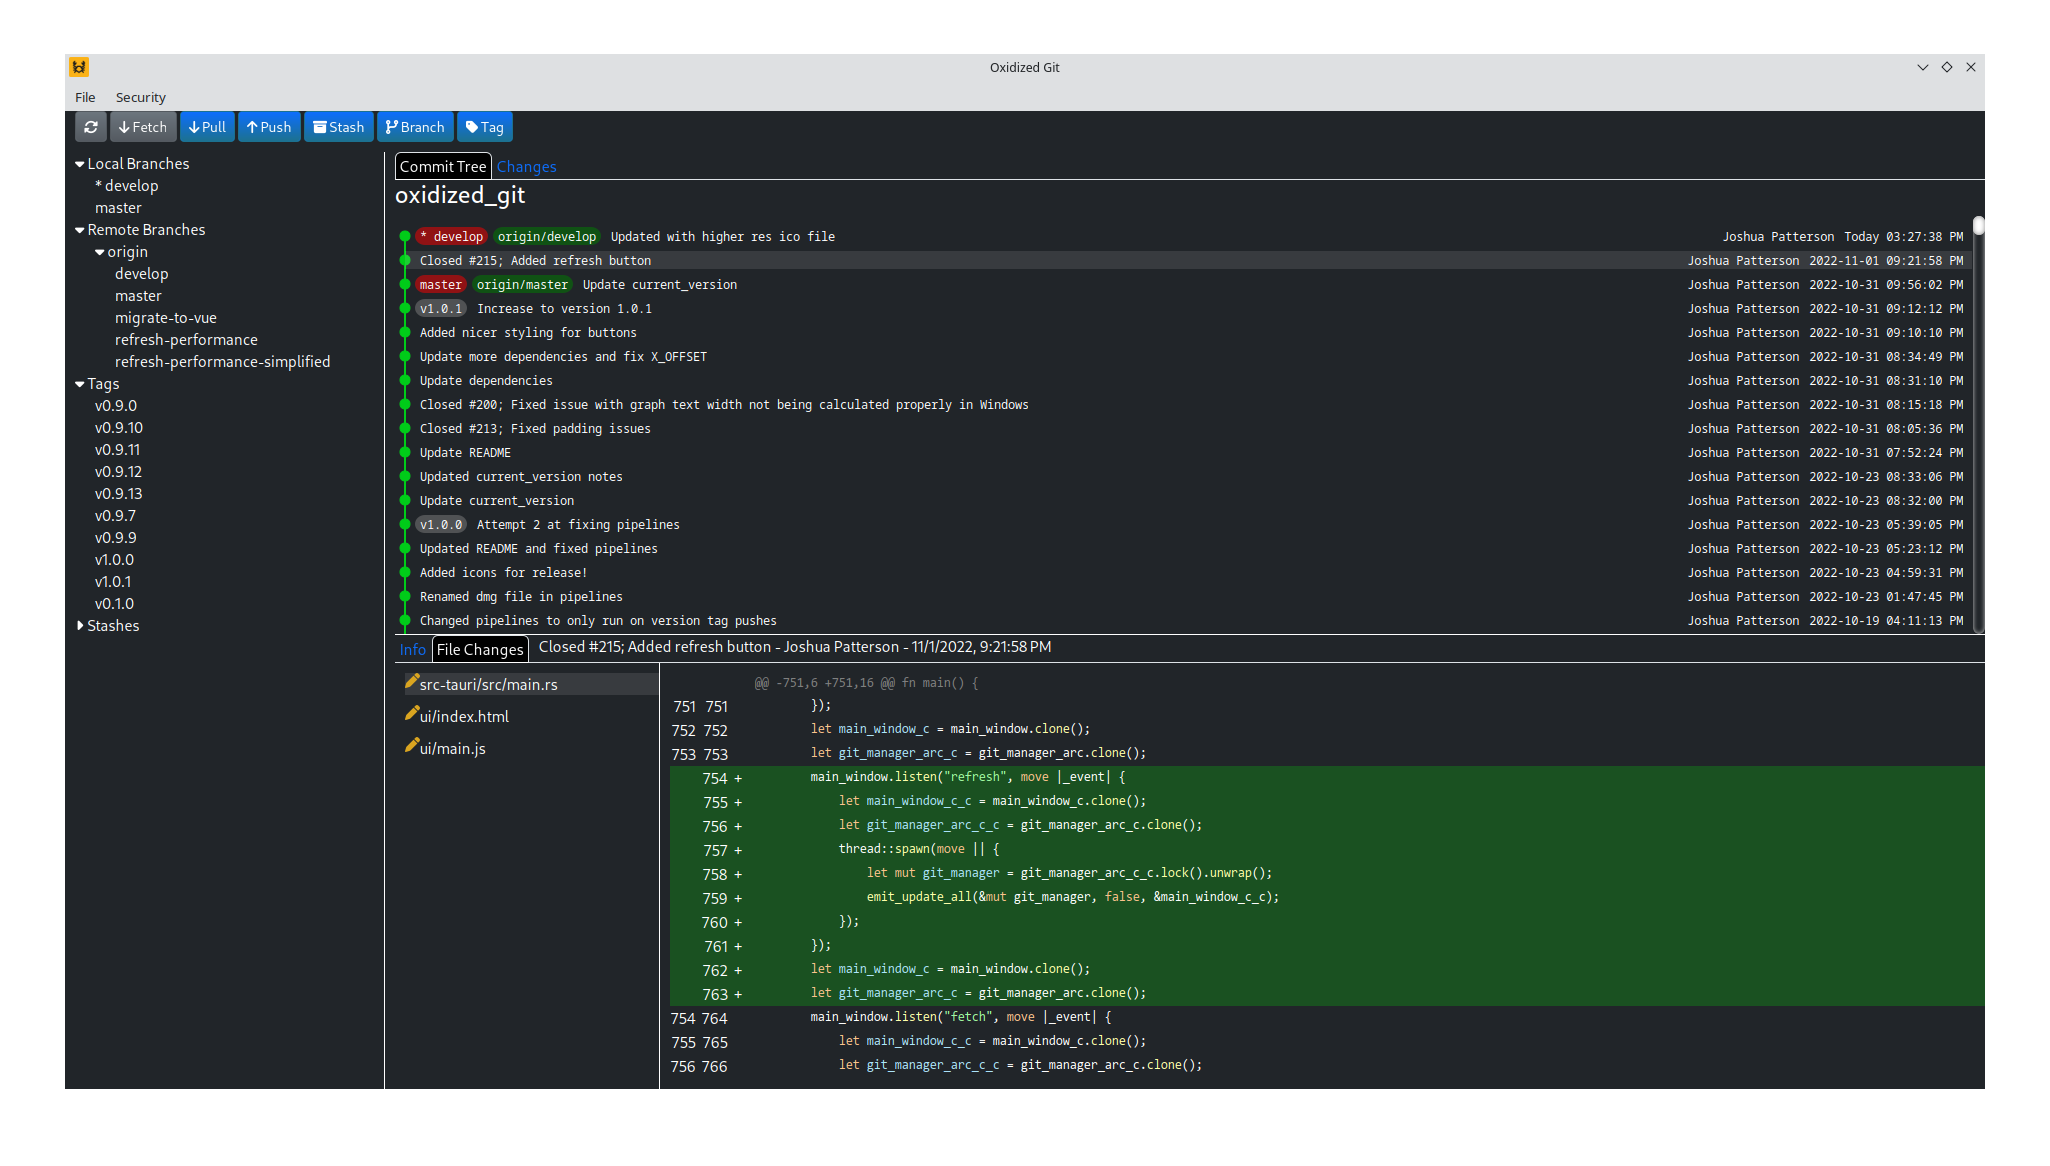Viewport: 2050px width, 1166px height.
Task: Select commit "Increase to version 1.0.1"
Action: (x=564, y=309)
